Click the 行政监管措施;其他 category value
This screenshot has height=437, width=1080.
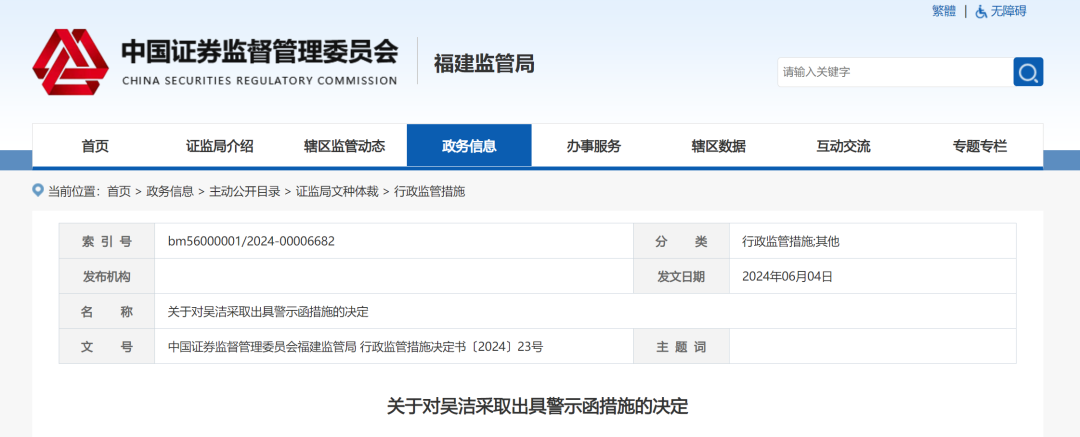coord(791,241)
